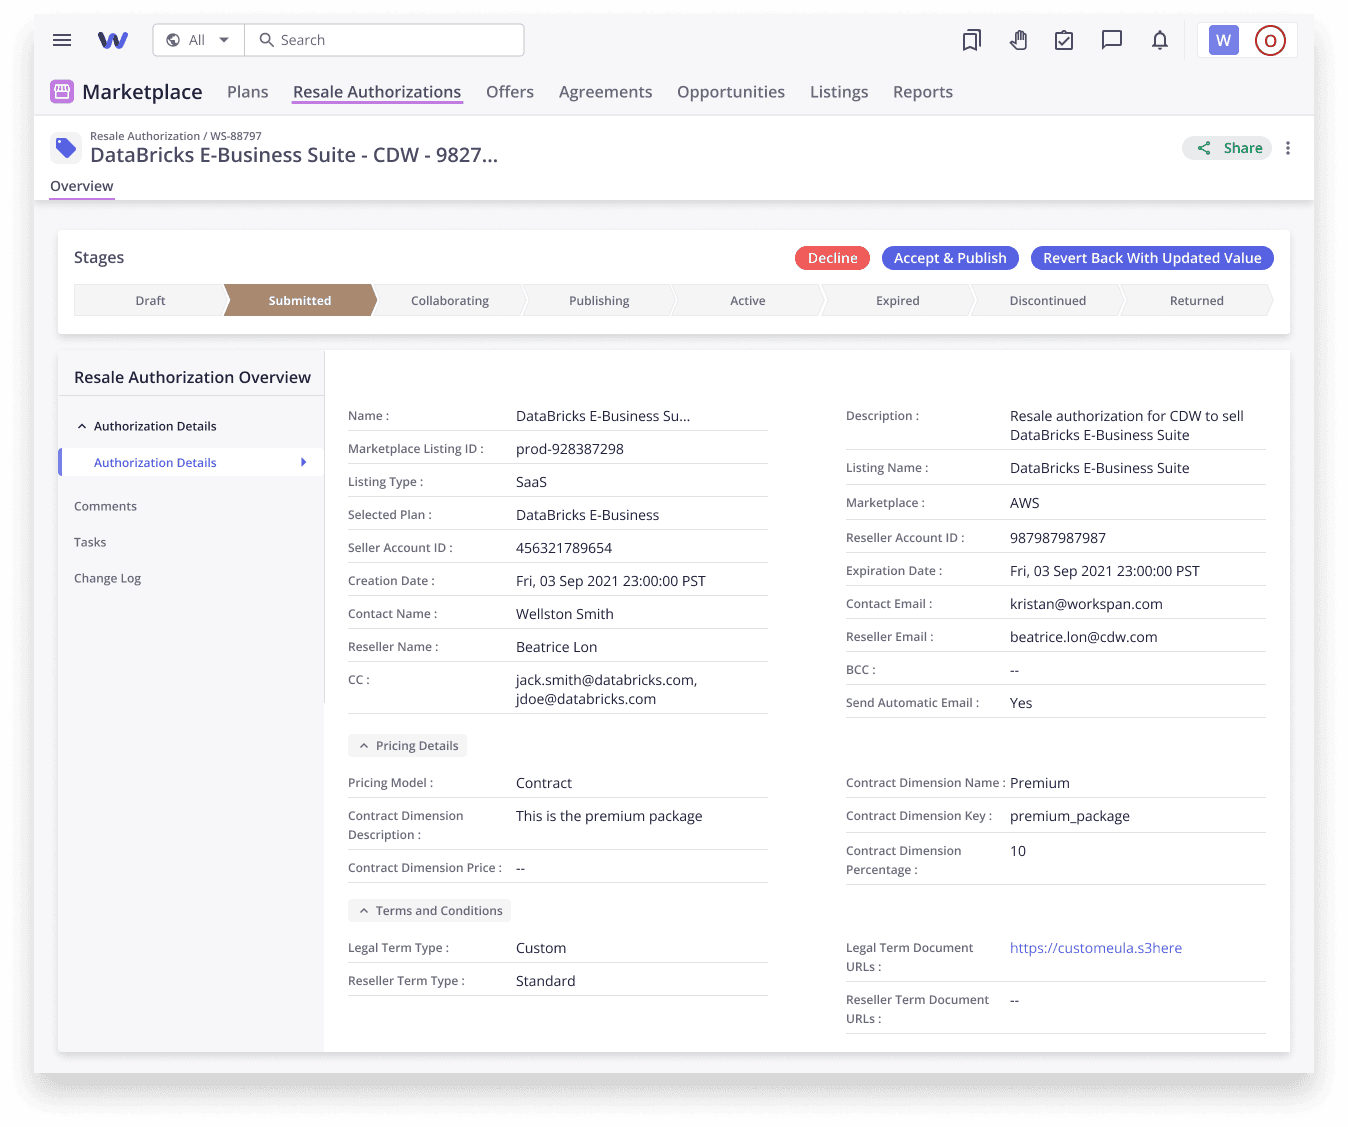Click the Legal Term Type value Custom

point(541,948)
